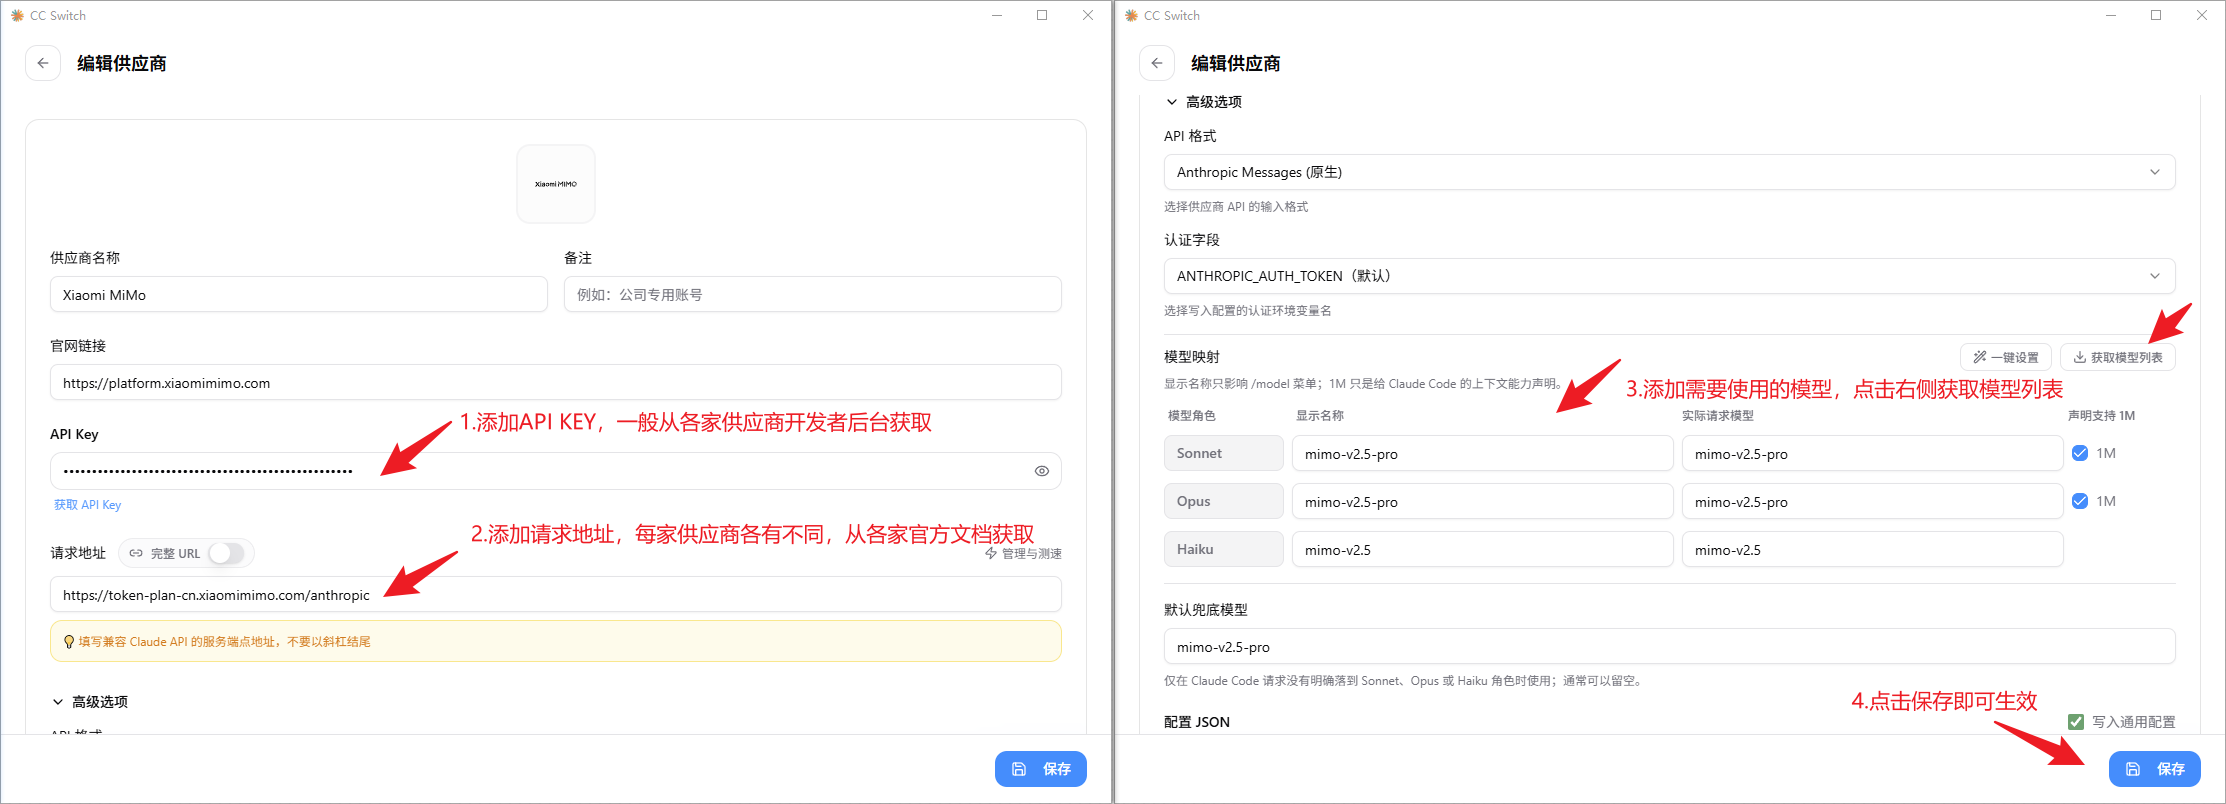This screenshot has height=804, width=2226.
Task: Open 管理与测速 link
Action: 1023,553
